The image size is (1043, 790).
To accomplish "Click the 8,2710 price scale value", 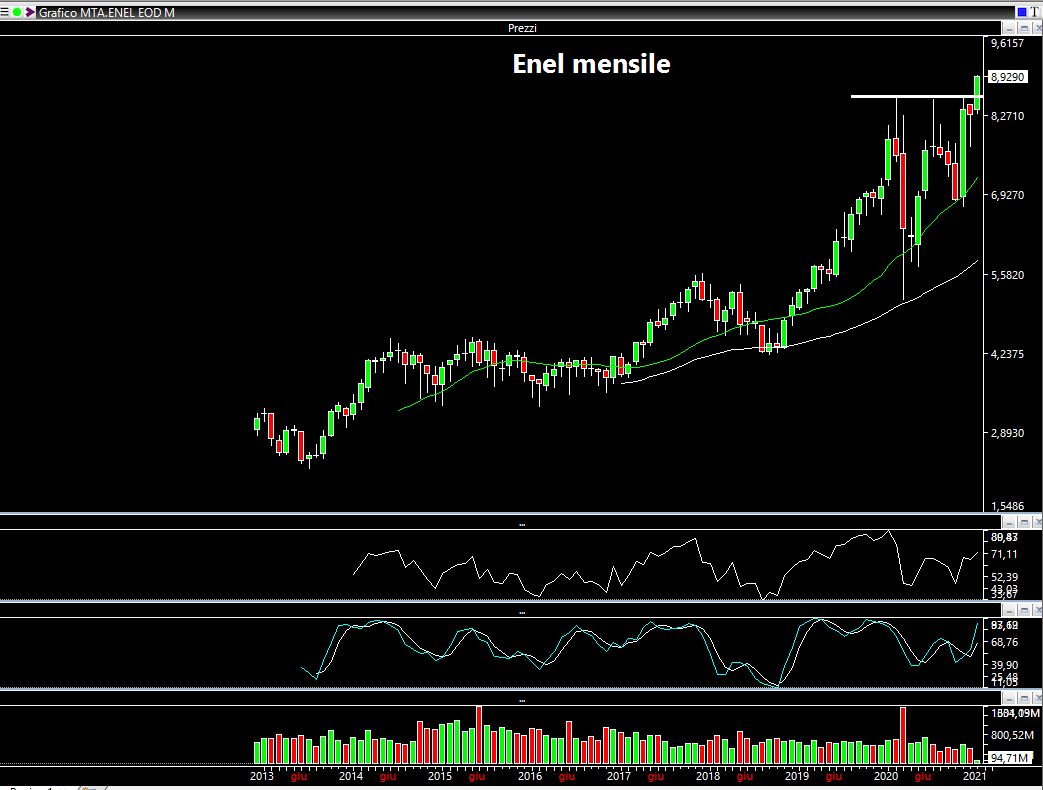I will pos(1007,116).
